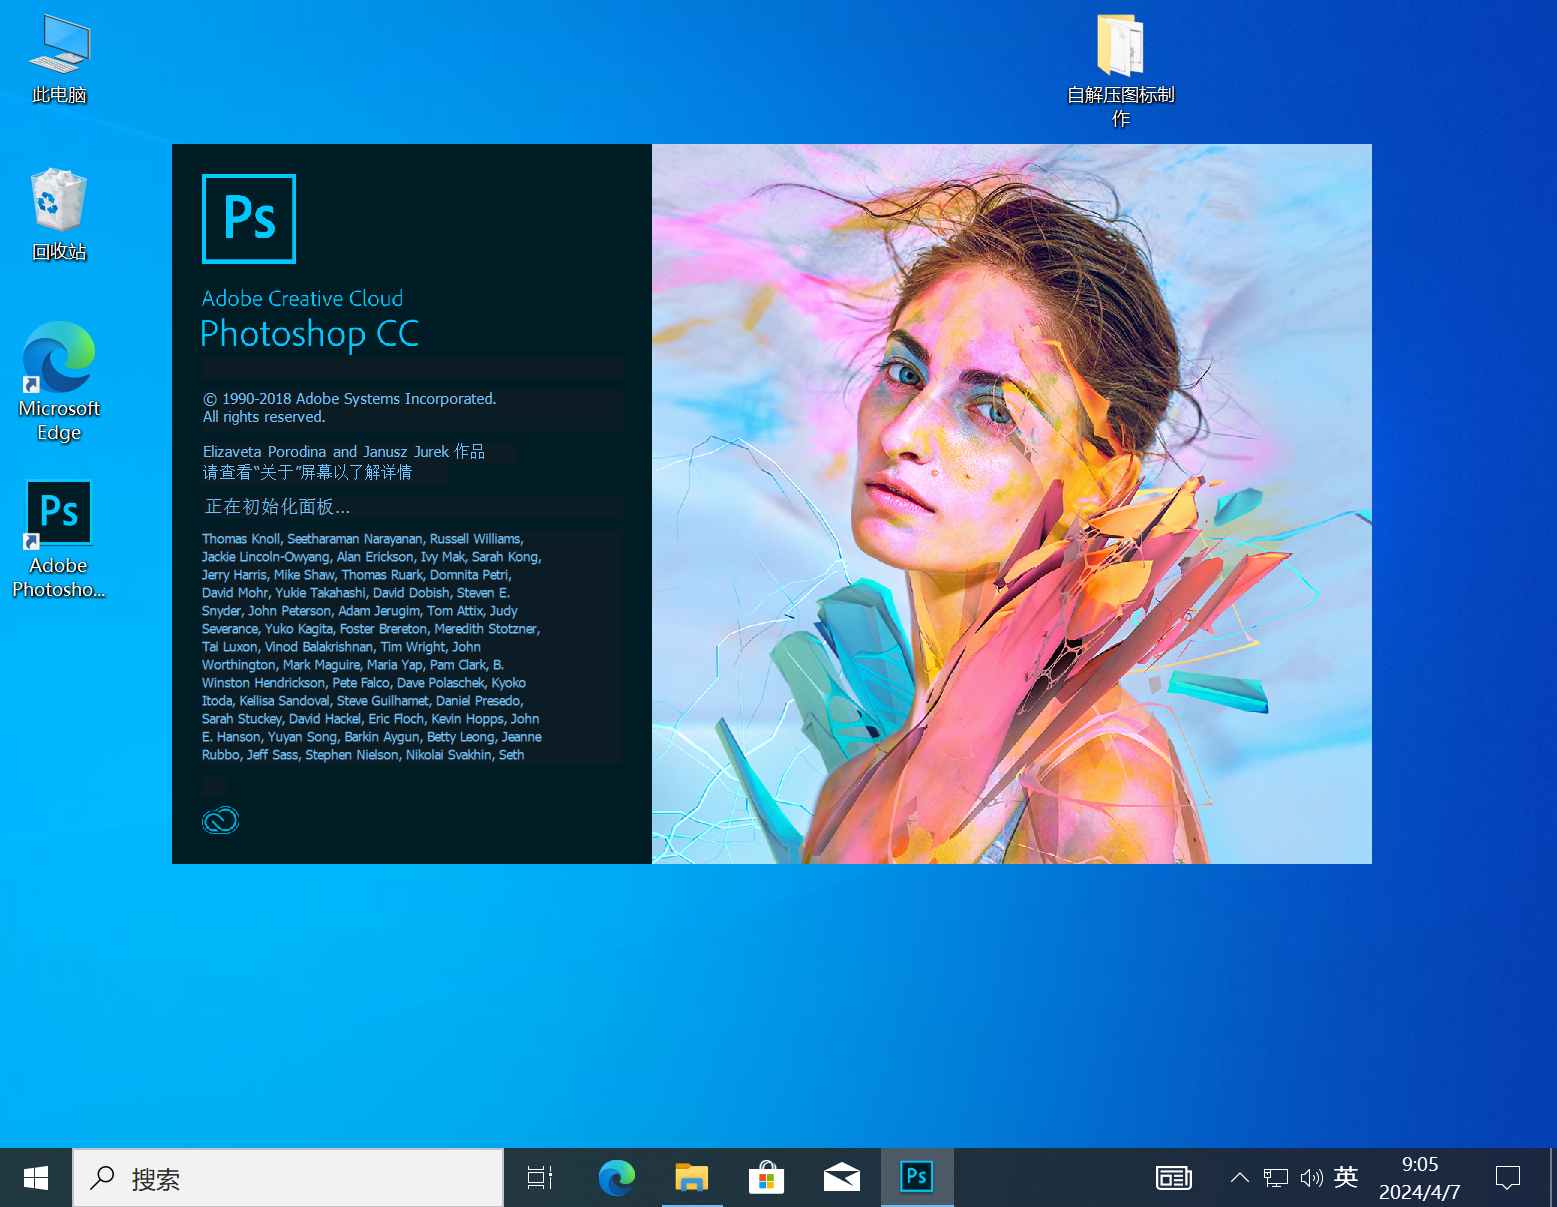
Task: Open the Mail app from taskbar
Action: click(841, 1178)
